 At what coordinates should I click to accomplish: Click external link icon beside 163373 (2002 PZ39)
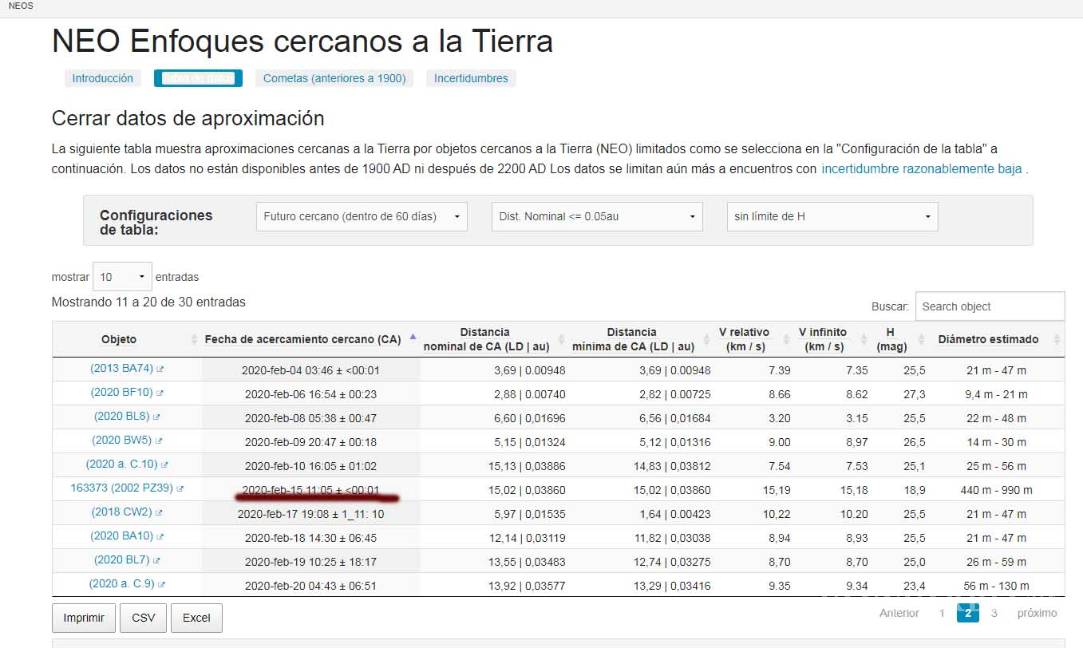[x=181, y=489]
